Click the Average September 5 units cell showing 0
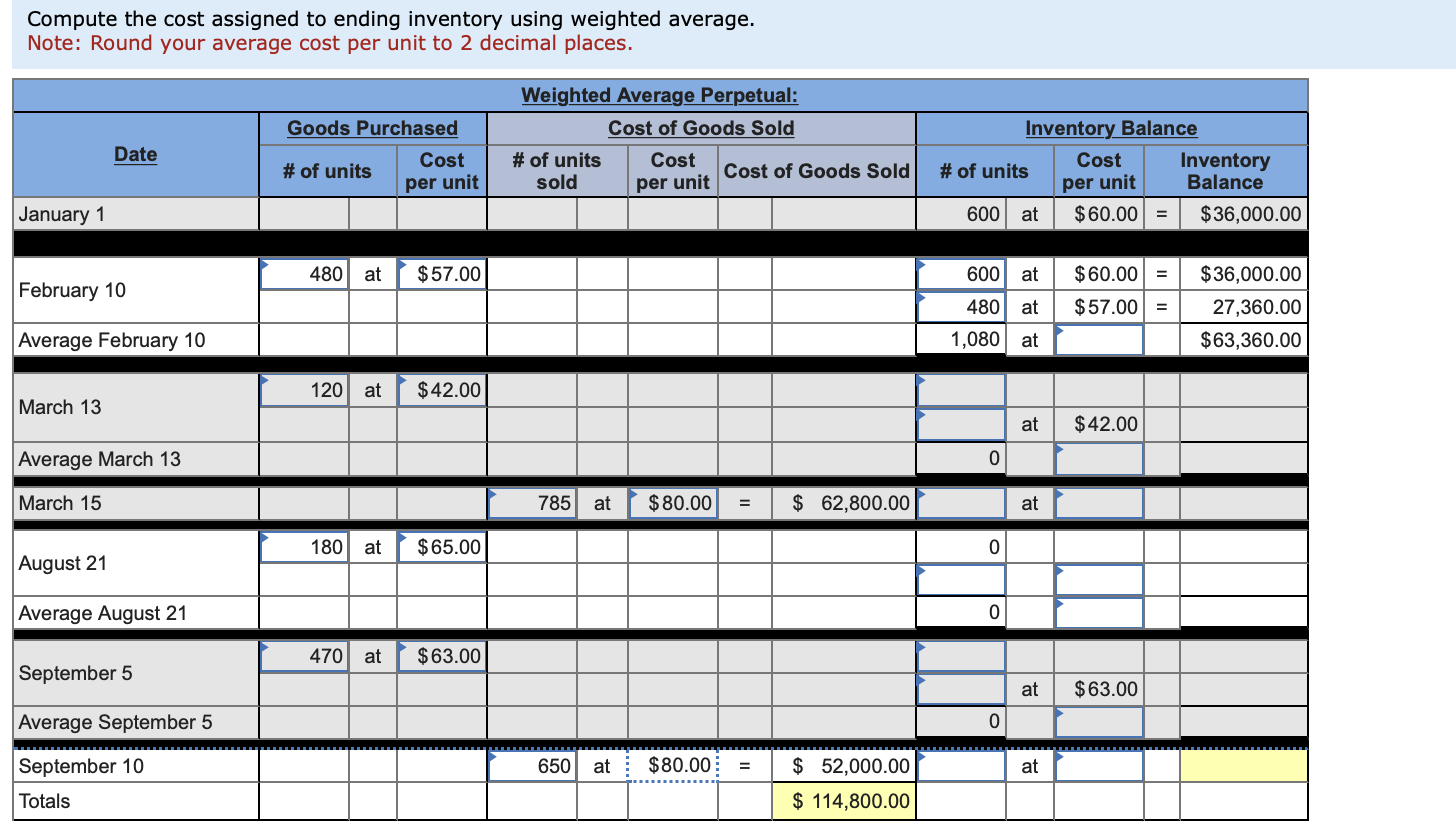 tap(961, 721)
